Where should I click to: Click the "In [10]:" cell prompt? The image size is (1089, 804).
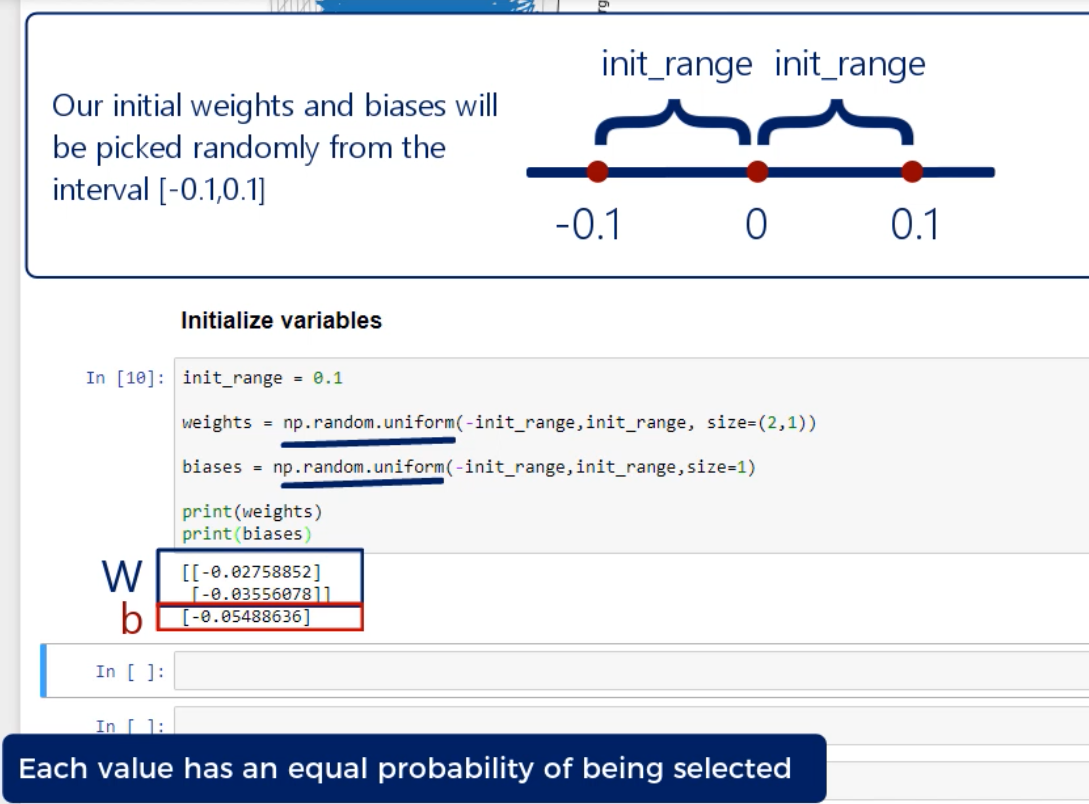126,378
